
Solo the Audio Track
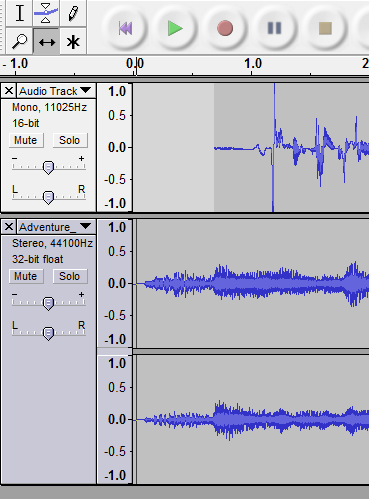(70, 140)
